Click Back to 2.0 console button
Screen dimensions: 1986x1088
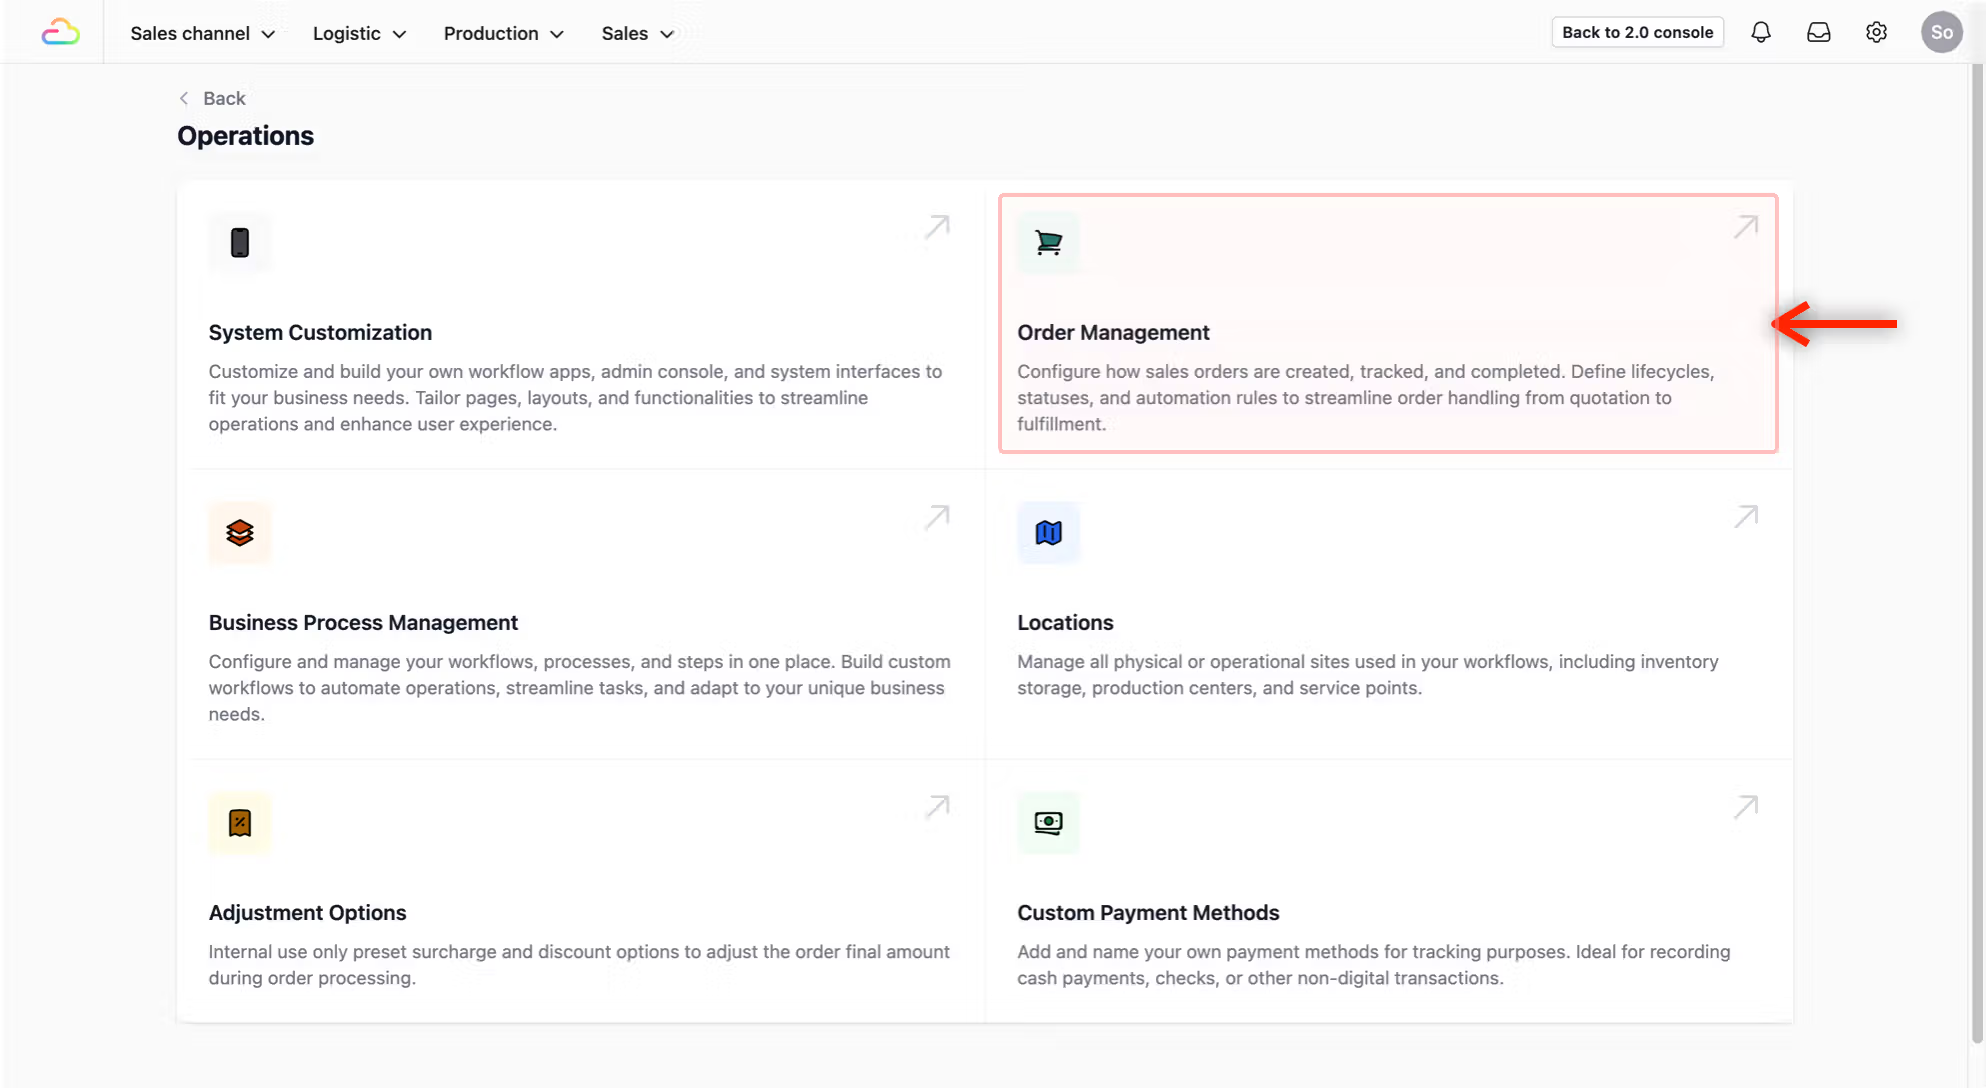click(x=1637, y=32)
